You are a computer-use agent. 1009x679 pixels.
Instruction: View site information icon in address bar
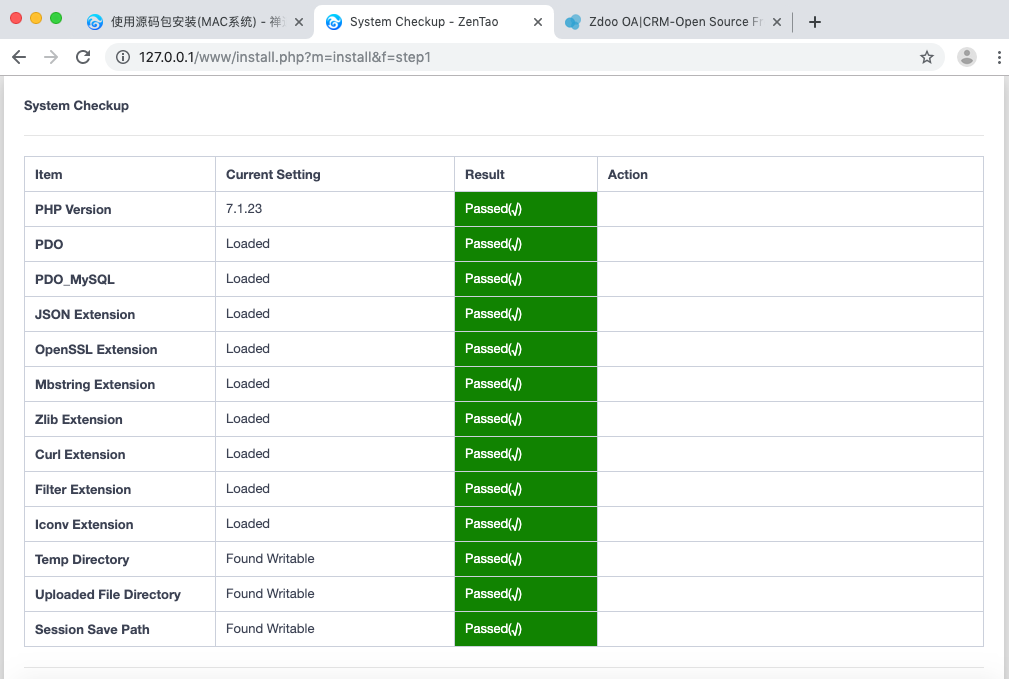pos(123,57)
